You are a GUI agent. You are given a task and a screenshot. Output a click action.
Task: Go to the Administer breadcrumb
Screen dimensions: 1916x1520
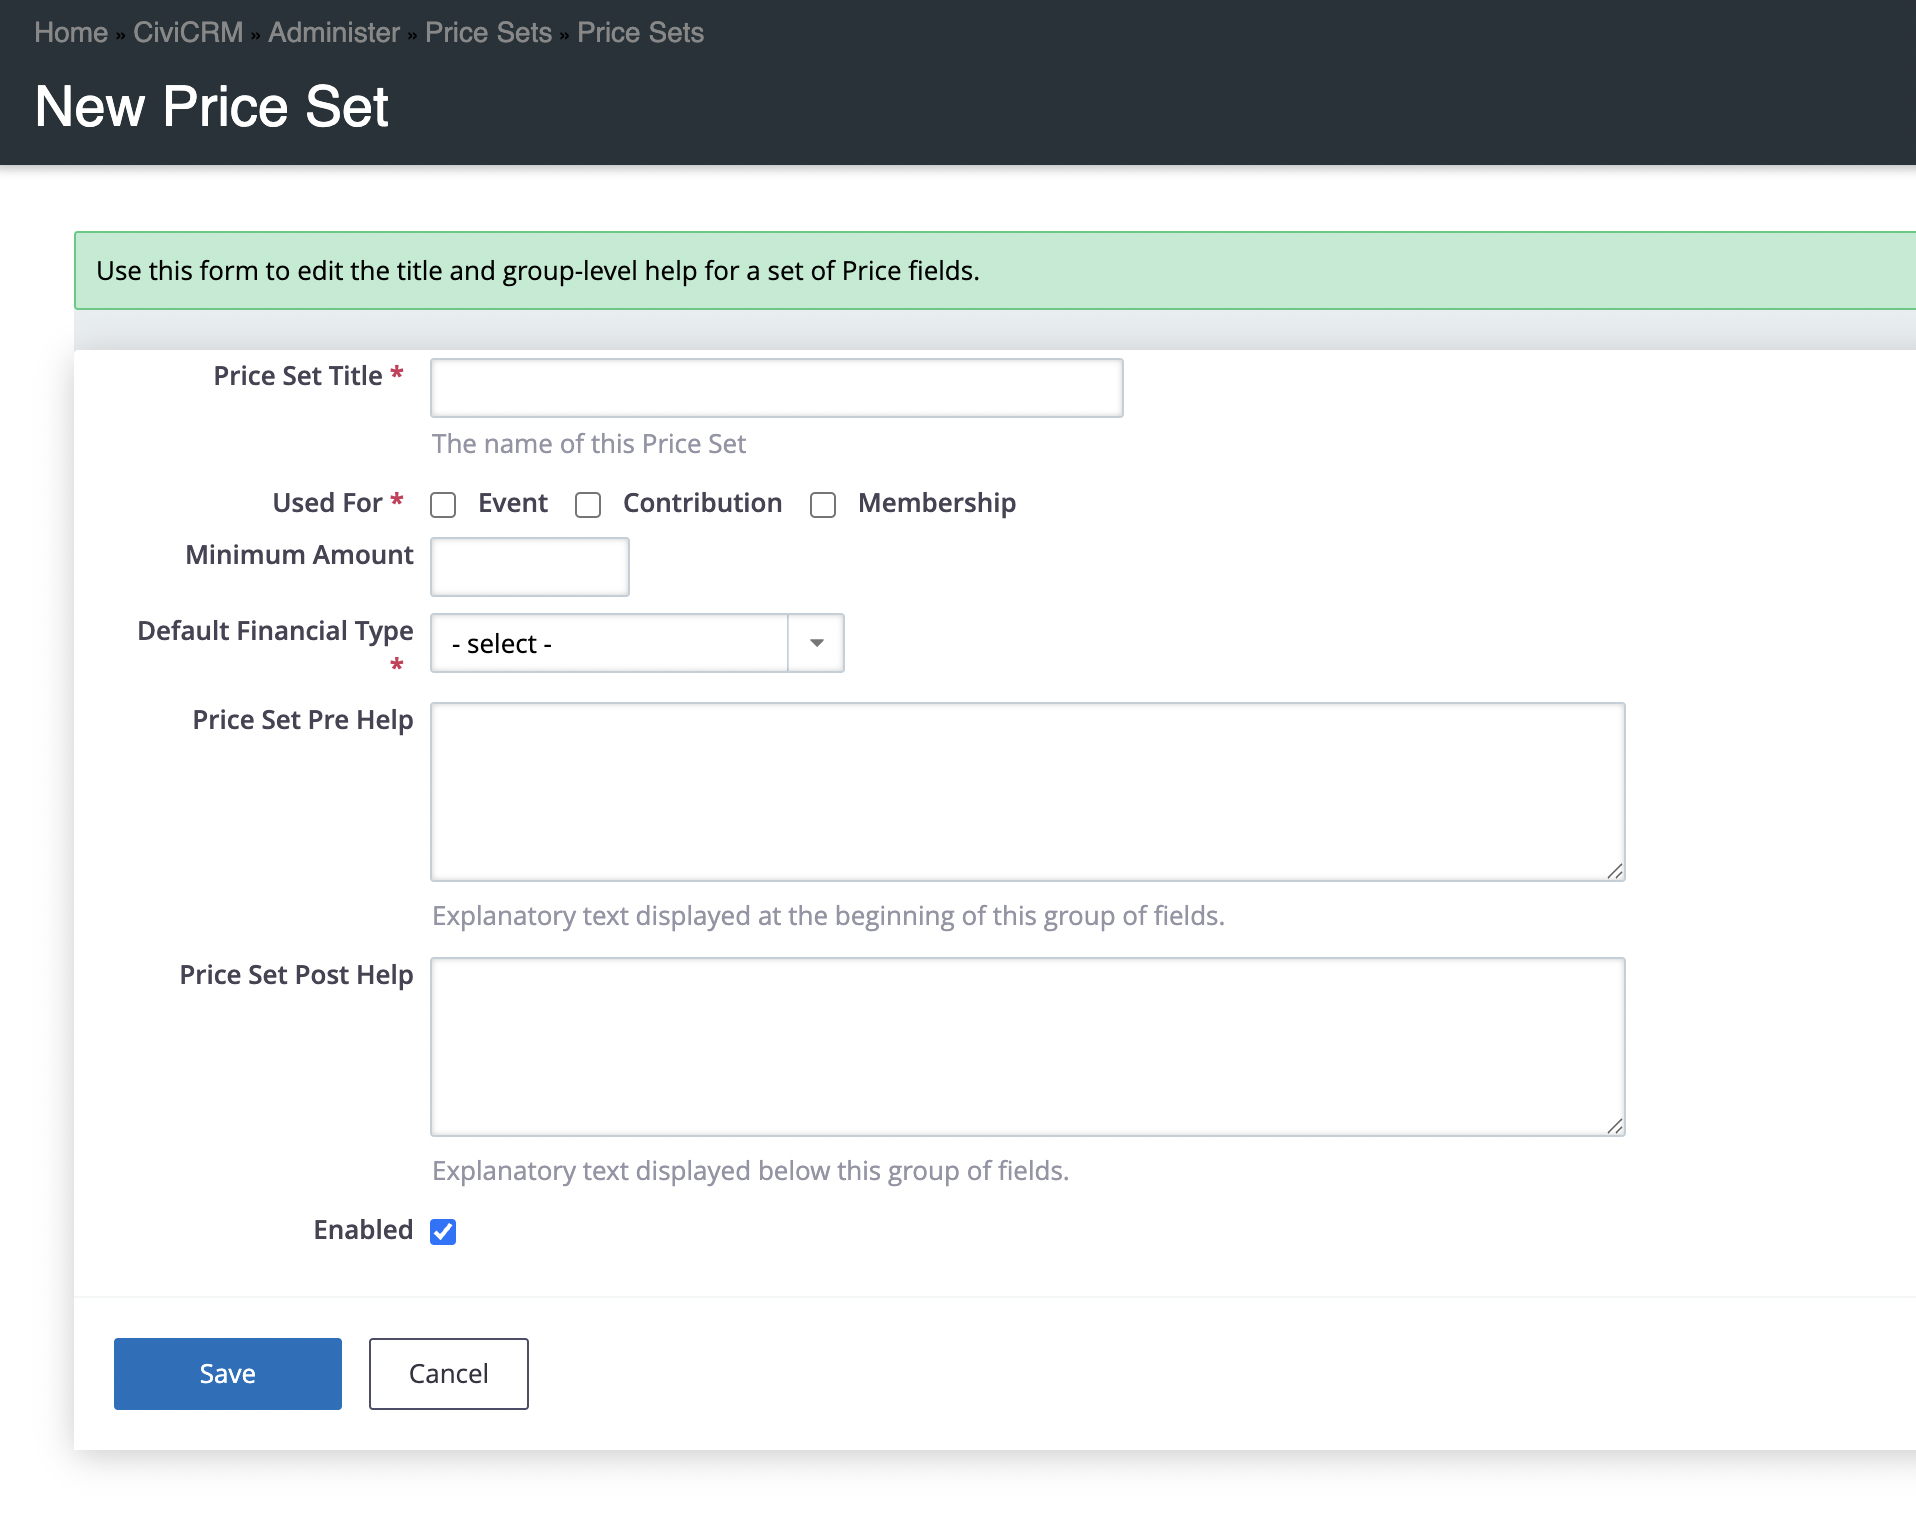click(x=334, y=33)
